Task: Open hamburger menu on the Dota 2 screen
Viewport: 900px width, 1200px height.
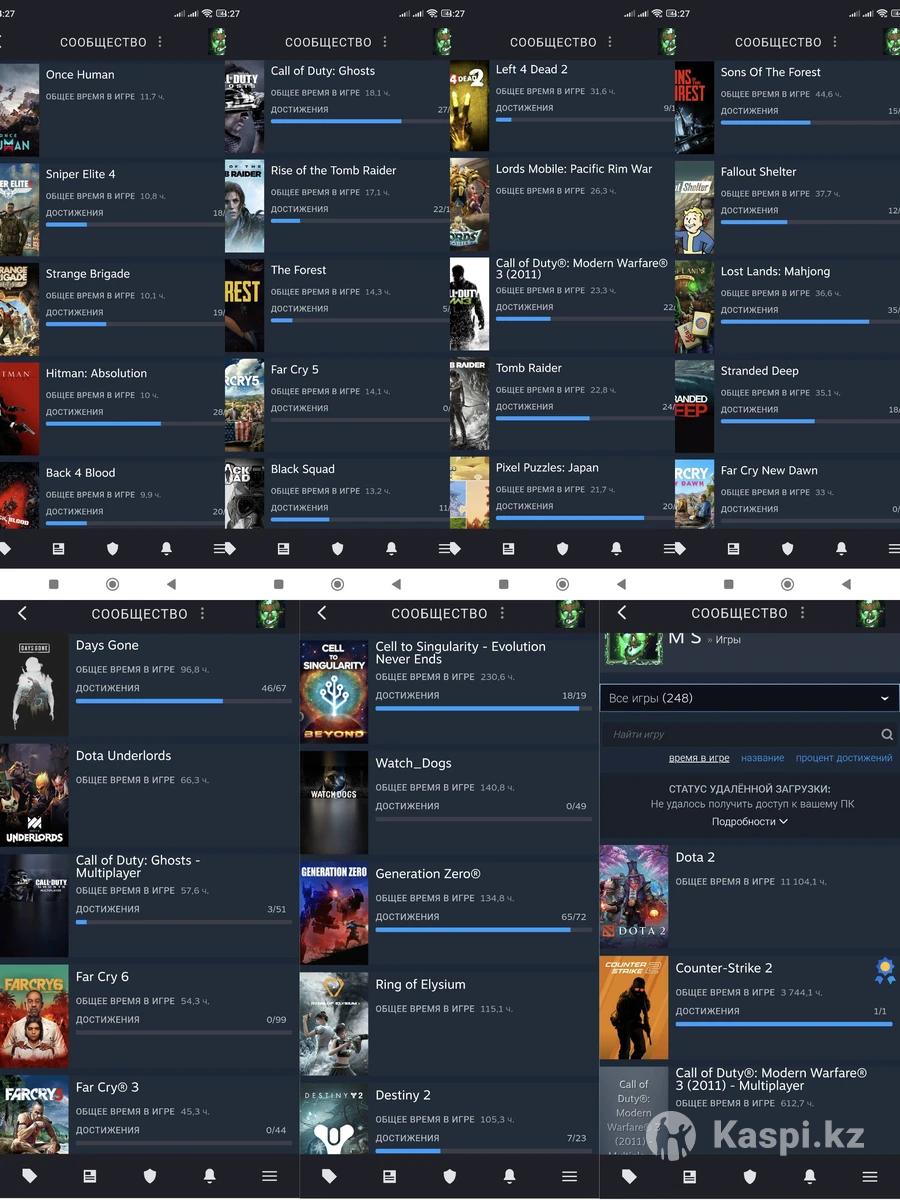Action: 870,1176
